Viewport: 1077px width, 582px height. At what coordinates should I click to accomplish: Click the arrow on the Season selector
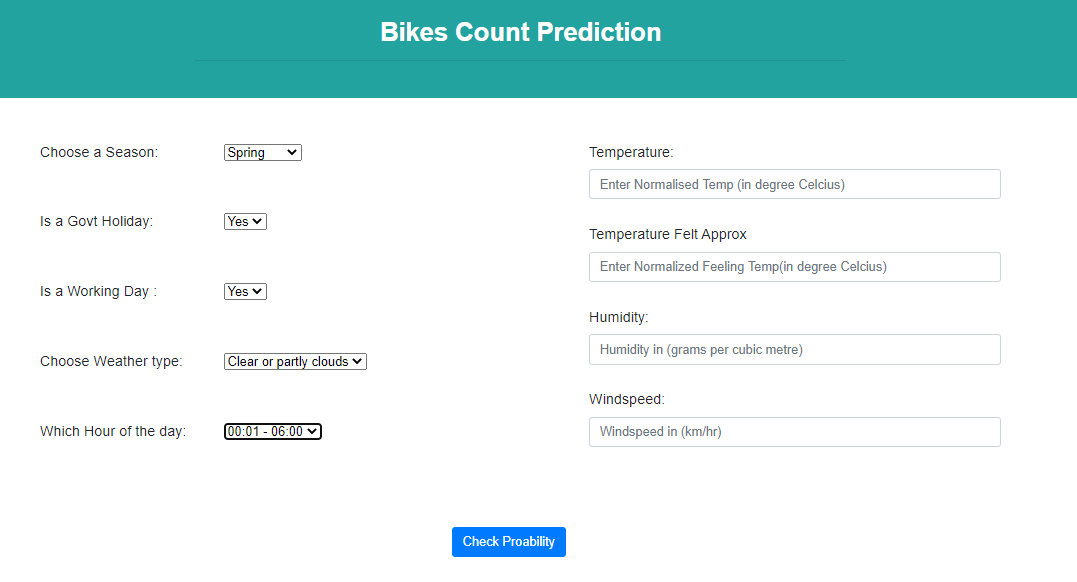(293, 152)
